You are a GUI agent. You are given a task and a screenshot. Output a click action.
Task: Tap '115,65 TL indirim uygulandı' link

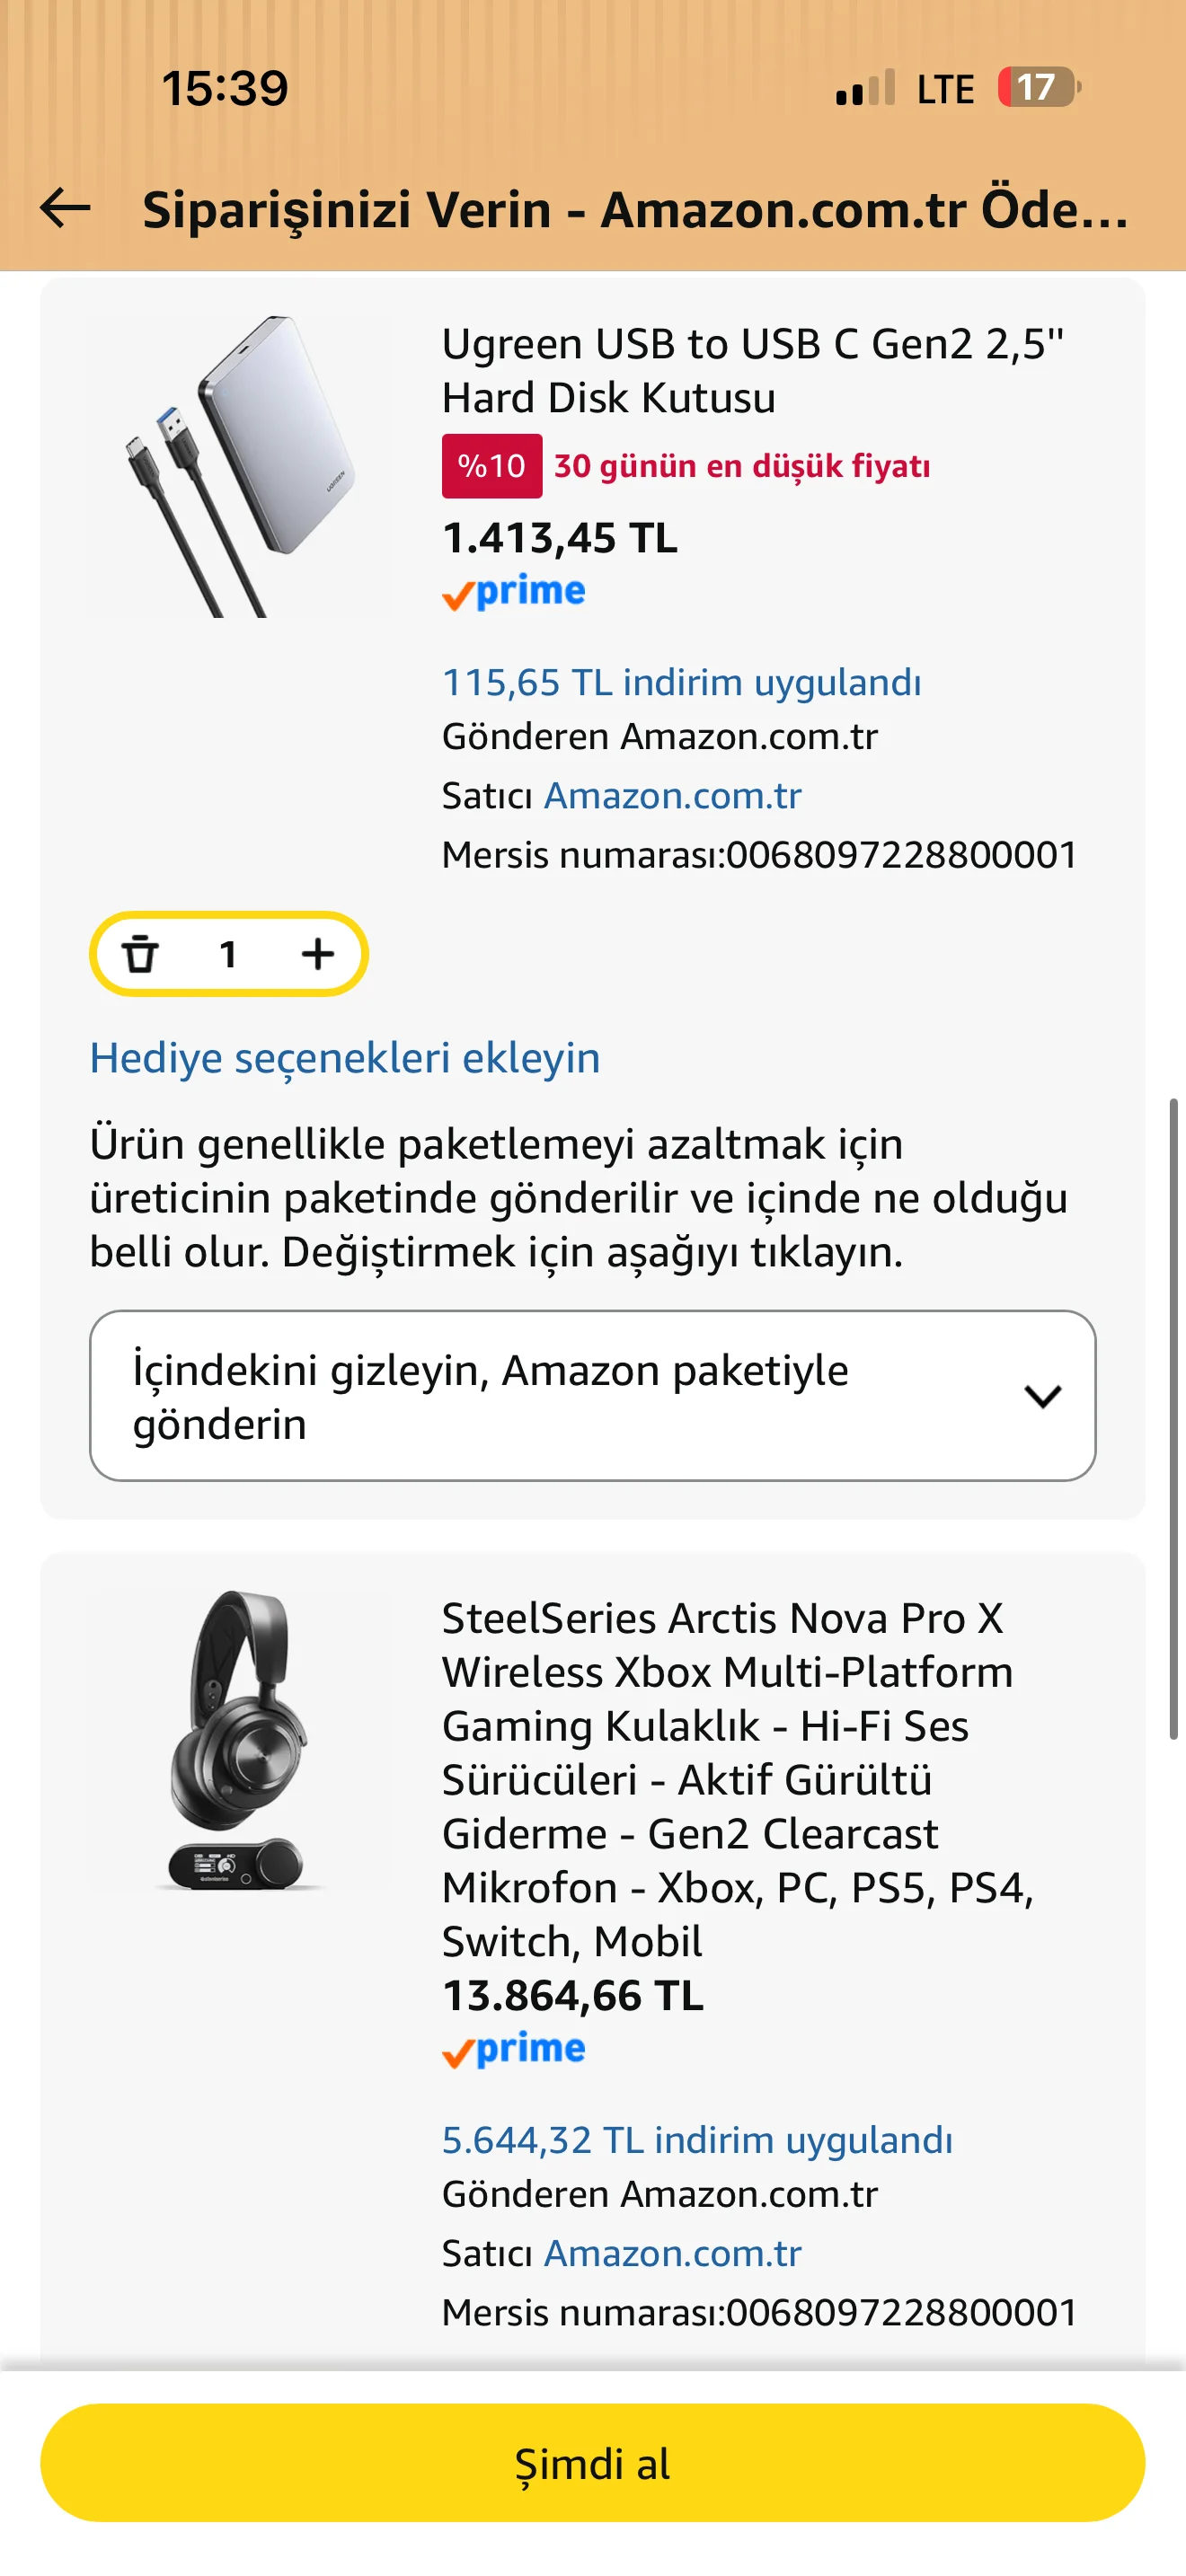click(681, 683)
